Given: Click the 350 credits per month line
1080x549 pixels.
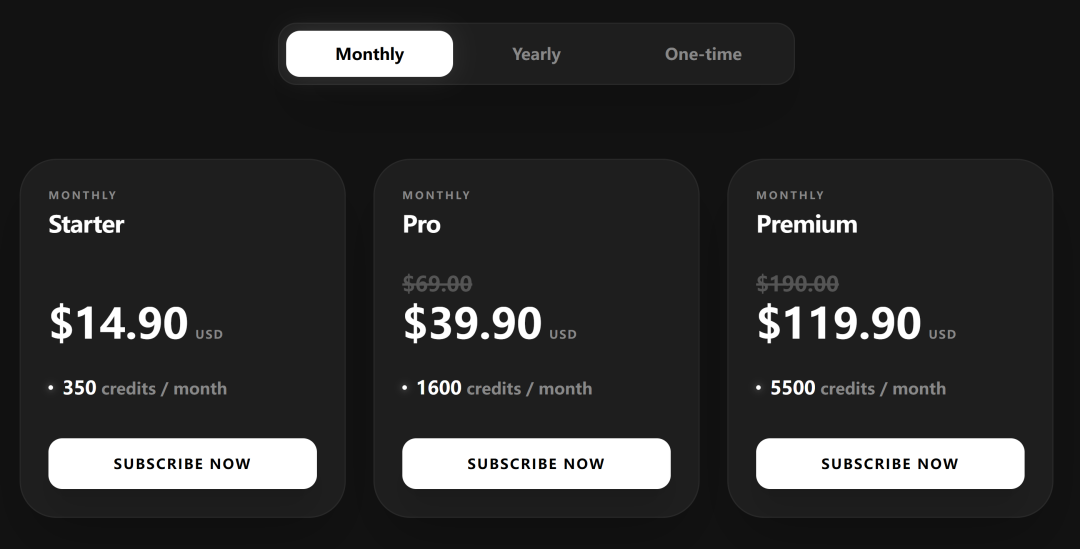Looking at the screenshot, I should tap(144, 388).
